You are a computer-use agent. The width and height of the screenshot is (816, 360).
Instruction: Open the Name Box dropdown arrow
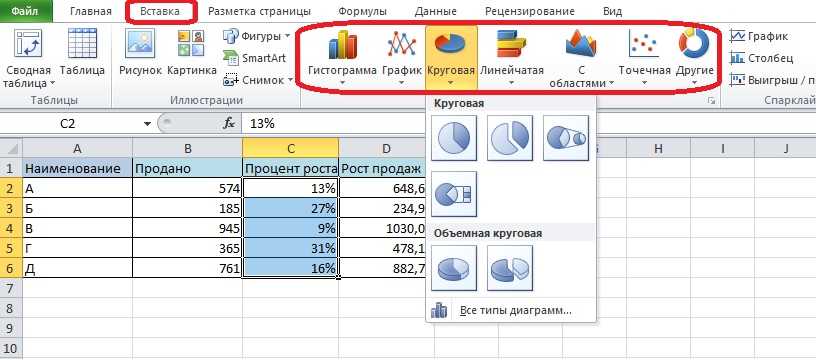click(148, 124)
